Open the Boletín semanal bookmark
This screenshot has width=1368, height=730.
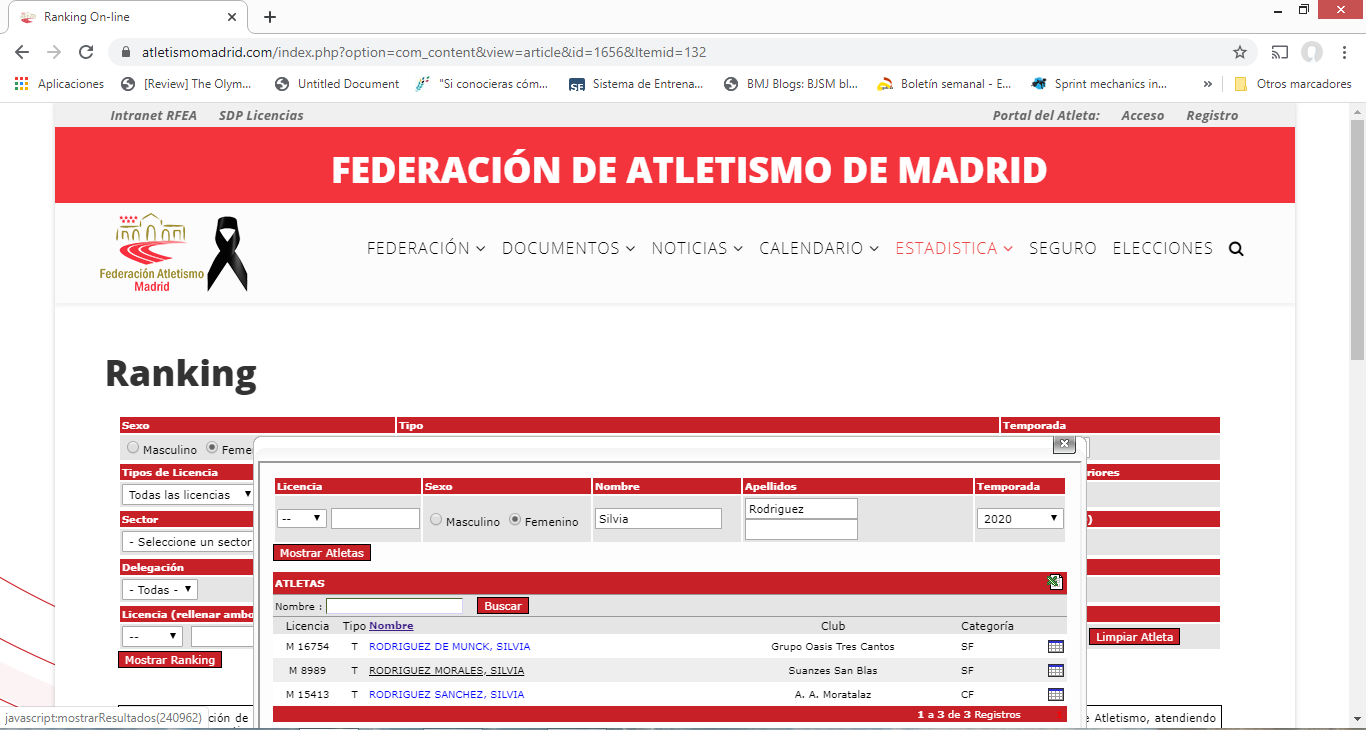click(944, 84)
